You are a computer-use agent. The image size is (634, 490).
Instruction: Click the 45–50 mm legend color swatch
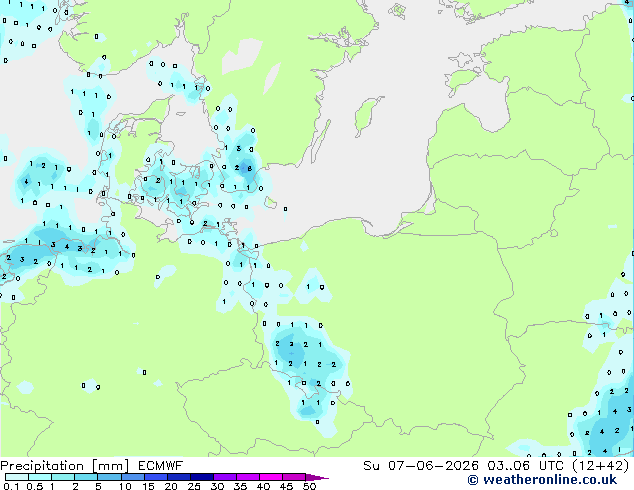click(294, 477)
